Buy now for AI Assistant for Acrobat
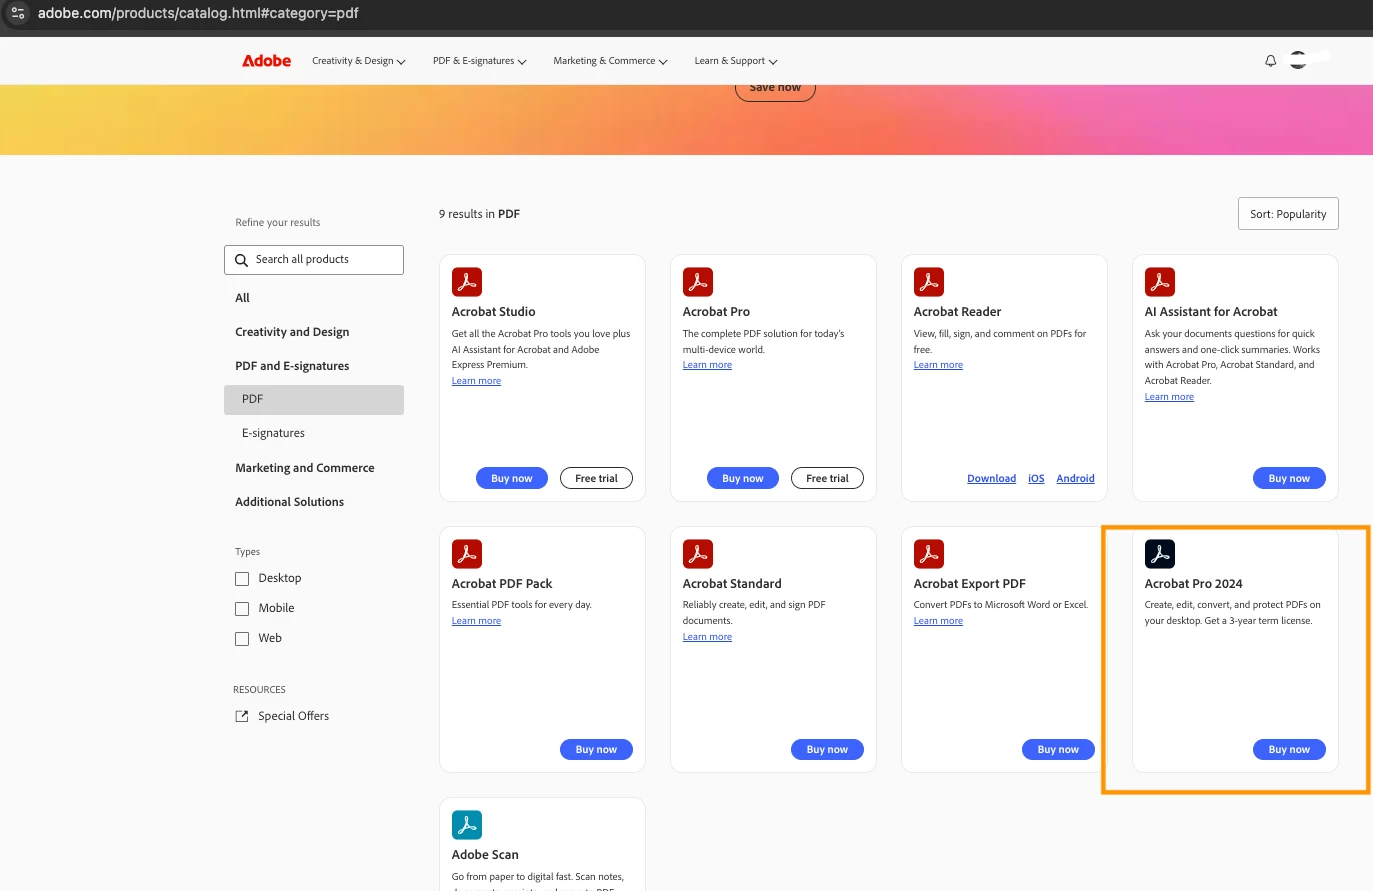The width and height of the screenshot is (1373, 891). click(x=1289, y=478)
